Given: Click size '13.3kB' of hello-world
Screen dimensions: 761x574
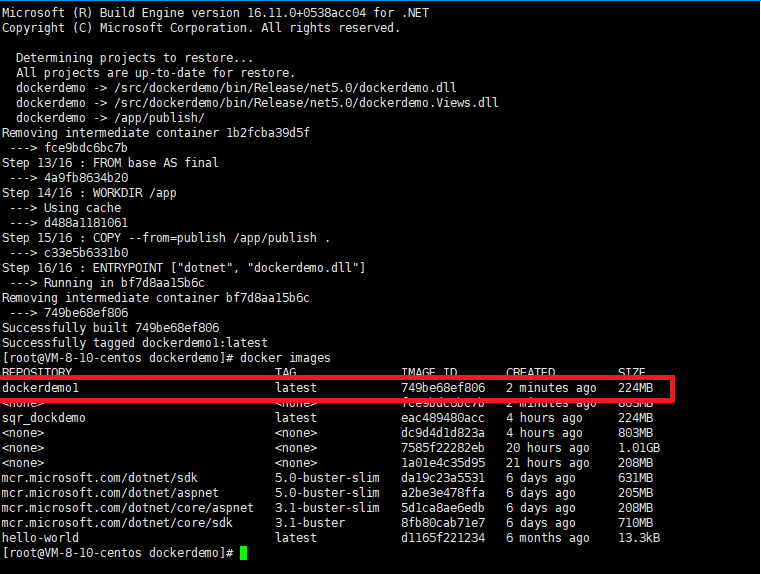Looking at the screenshot, I should (639, 538).
